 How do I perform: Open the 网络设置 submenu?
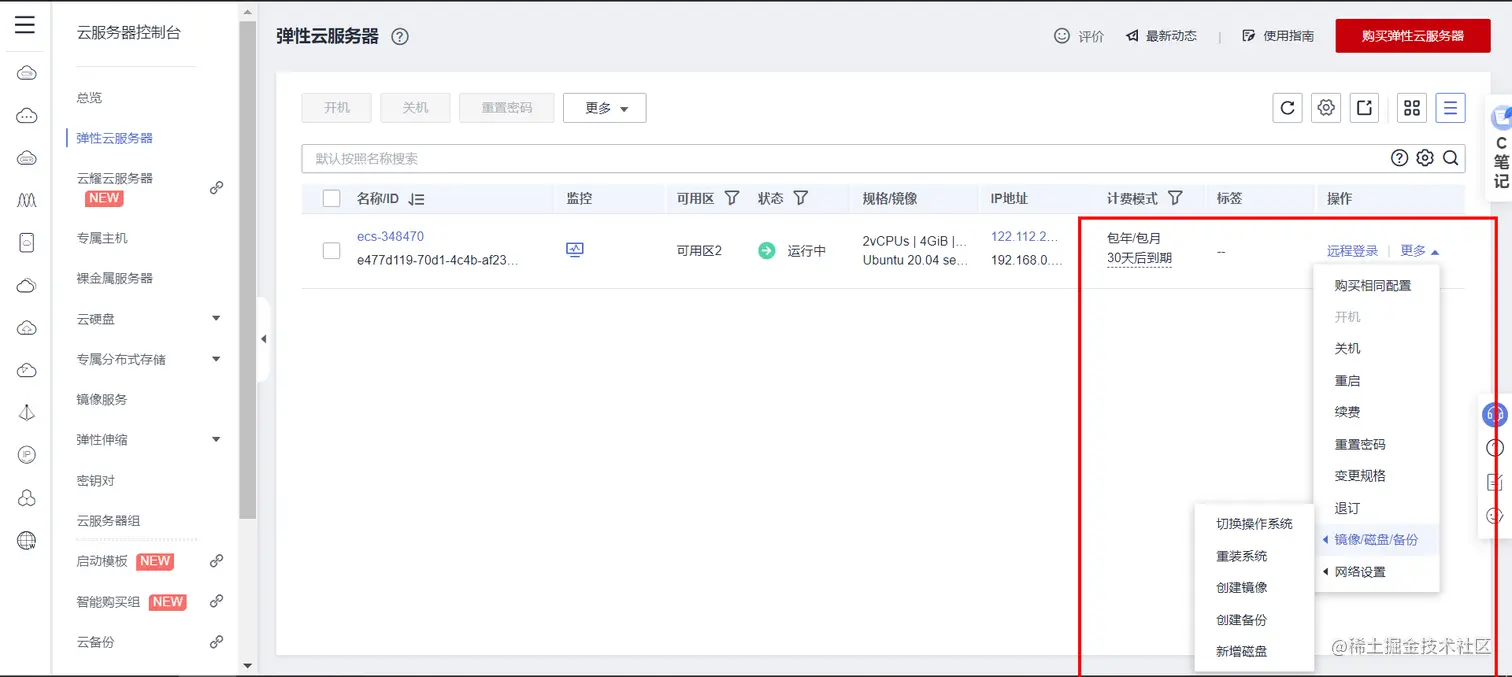tap(1376, 572)
